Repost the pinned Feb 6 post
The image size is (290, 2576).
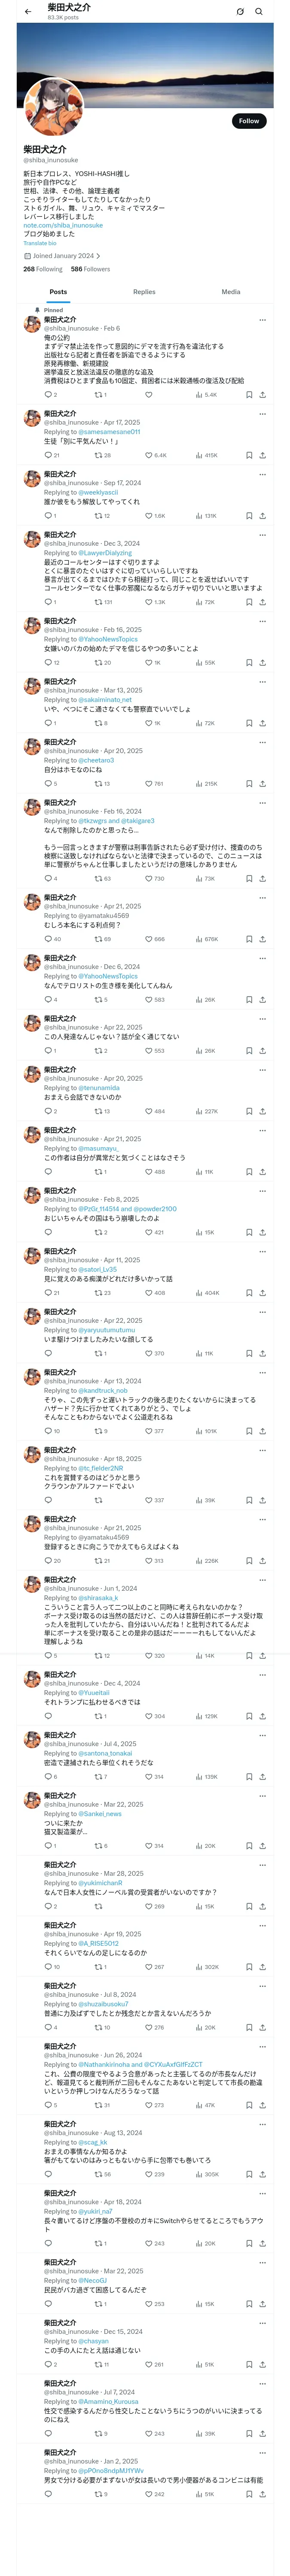[x=98, y=395]
